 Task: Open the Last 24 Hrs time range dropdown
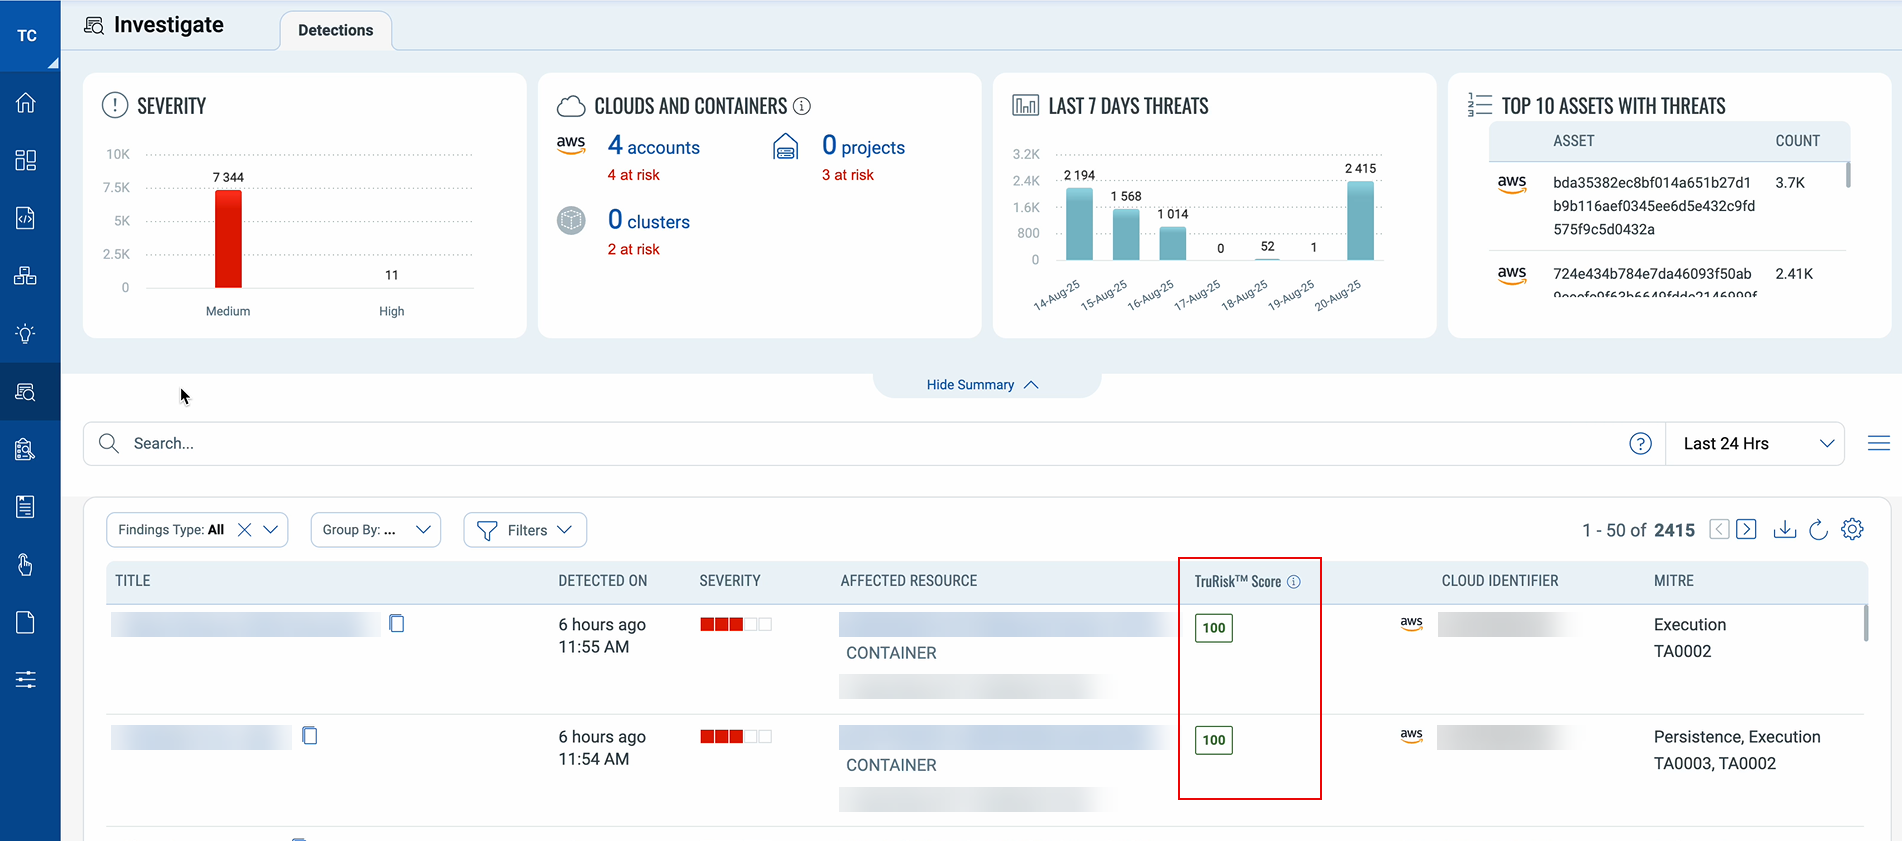click(1755, 444)
